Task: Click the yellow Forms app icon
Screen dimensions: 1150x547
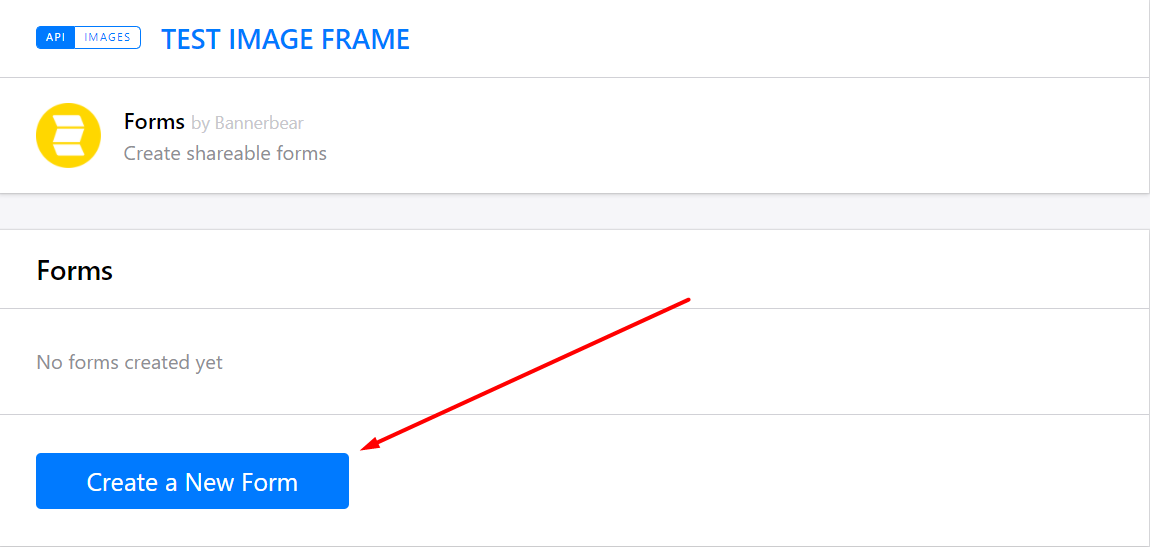Action: pos(68,136)
